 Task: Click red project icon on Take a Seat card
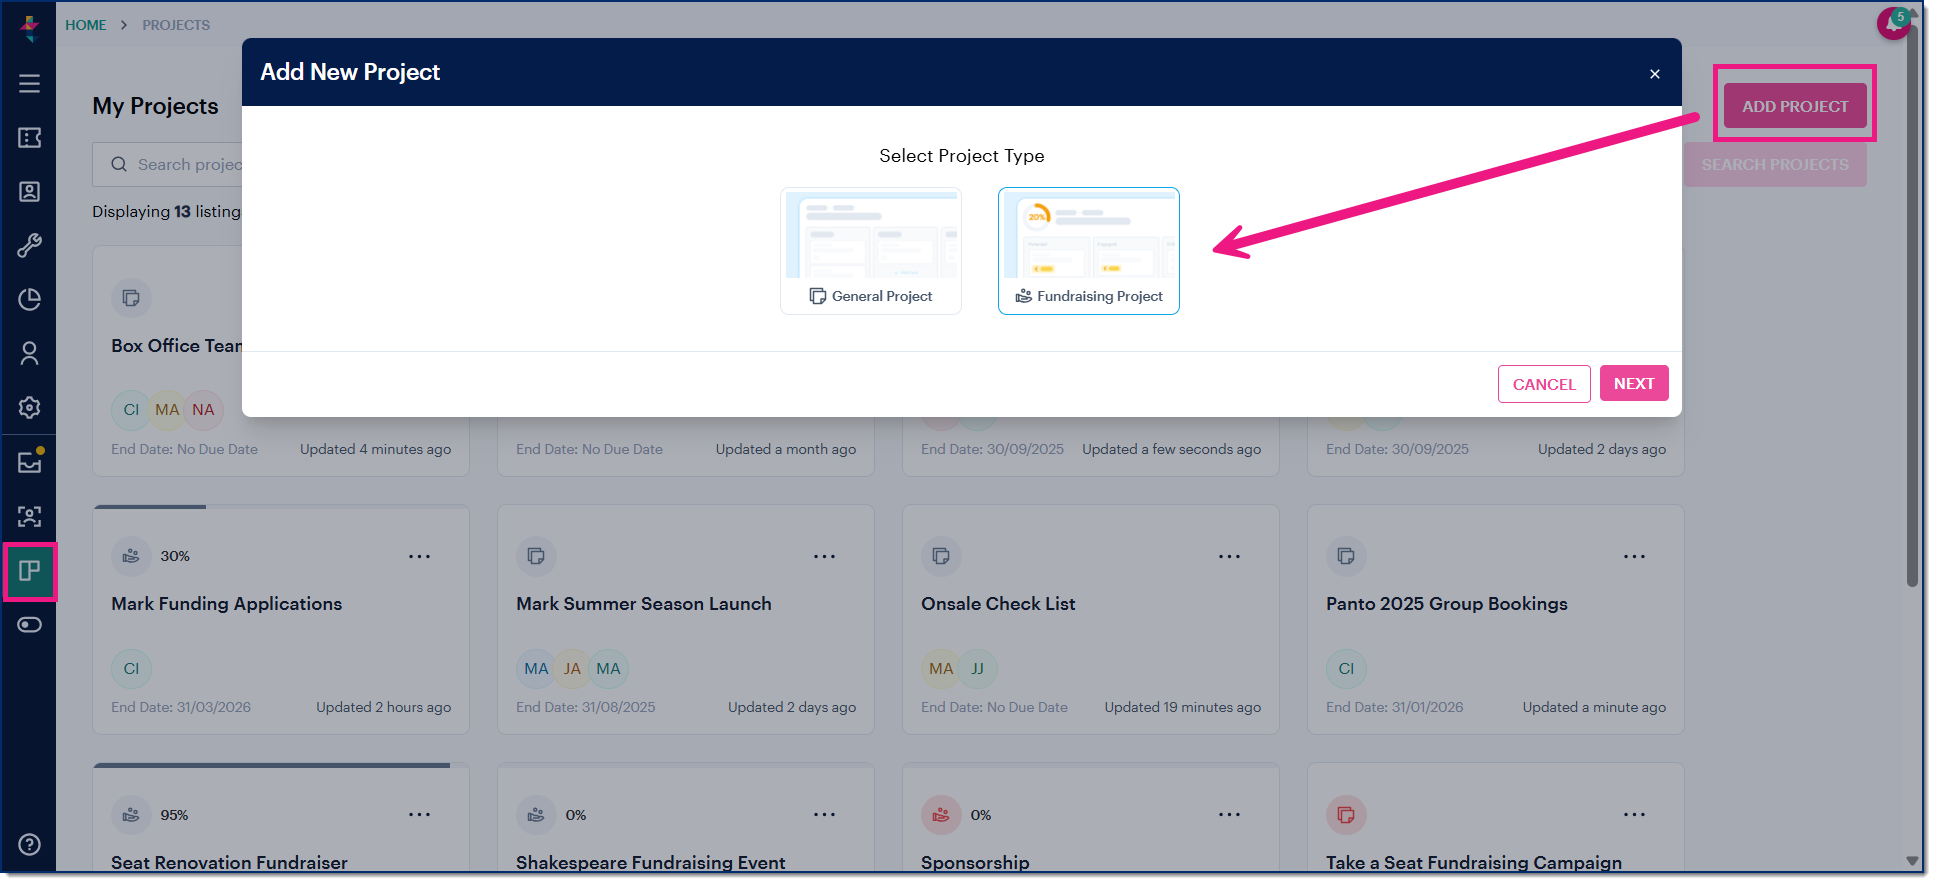pos(1346,815)
